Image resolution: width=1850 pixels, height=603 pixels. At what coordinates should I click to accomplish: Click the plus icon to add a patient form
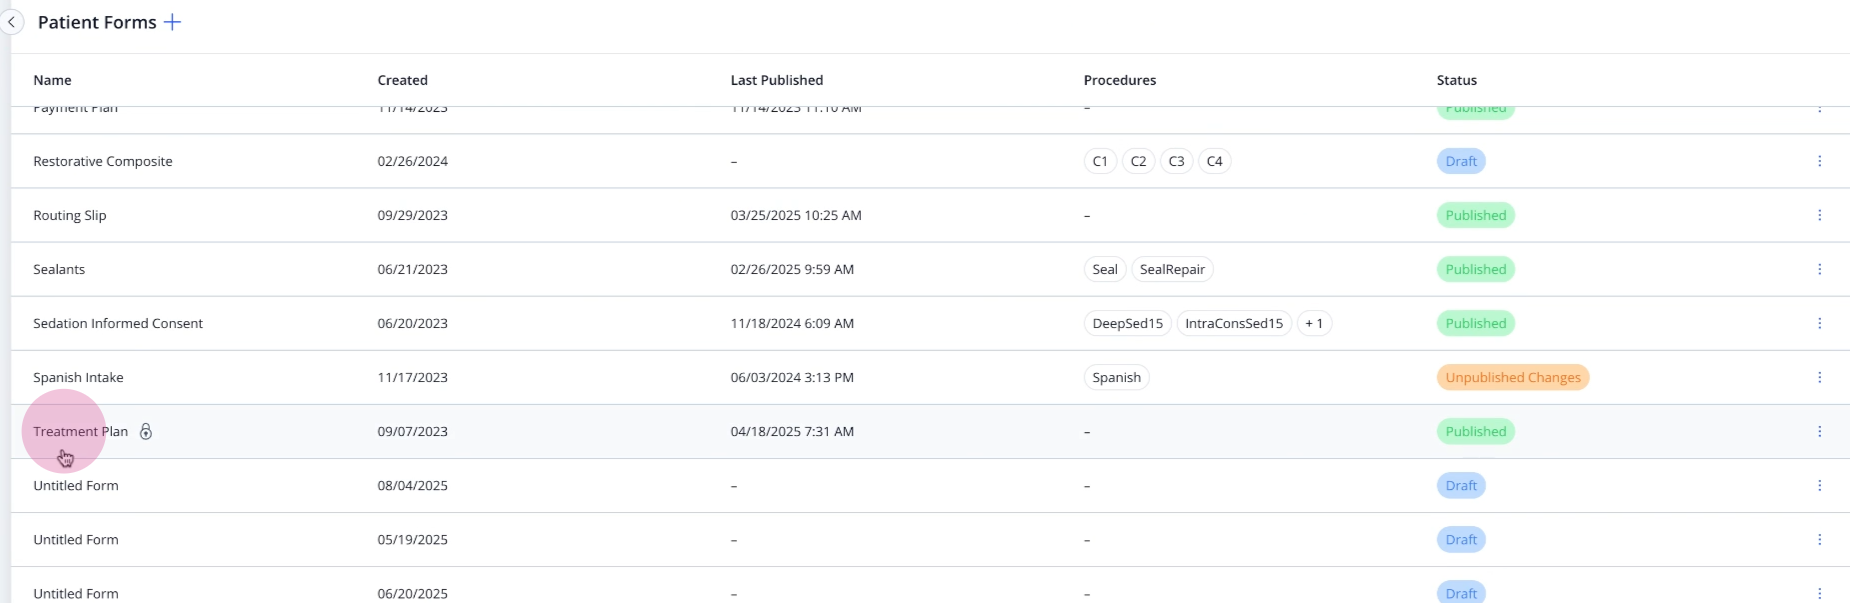(x=172, y=22)
